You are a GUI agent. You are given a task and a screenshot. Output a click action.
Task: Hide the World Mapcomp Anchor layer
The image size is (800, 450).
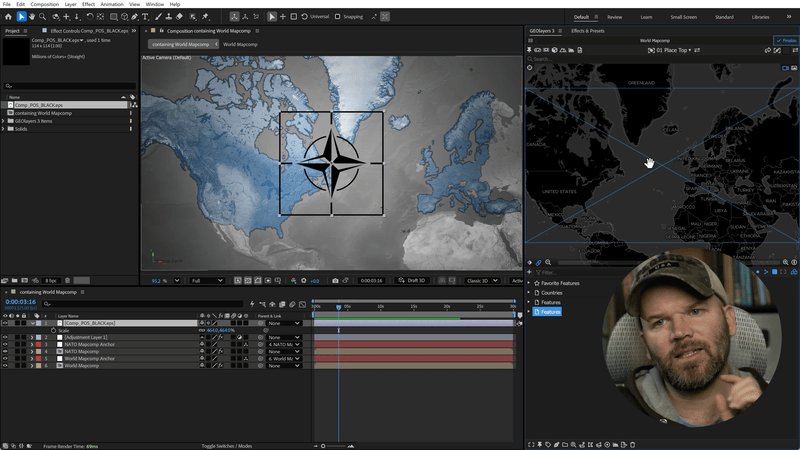[x=5, y=359]
